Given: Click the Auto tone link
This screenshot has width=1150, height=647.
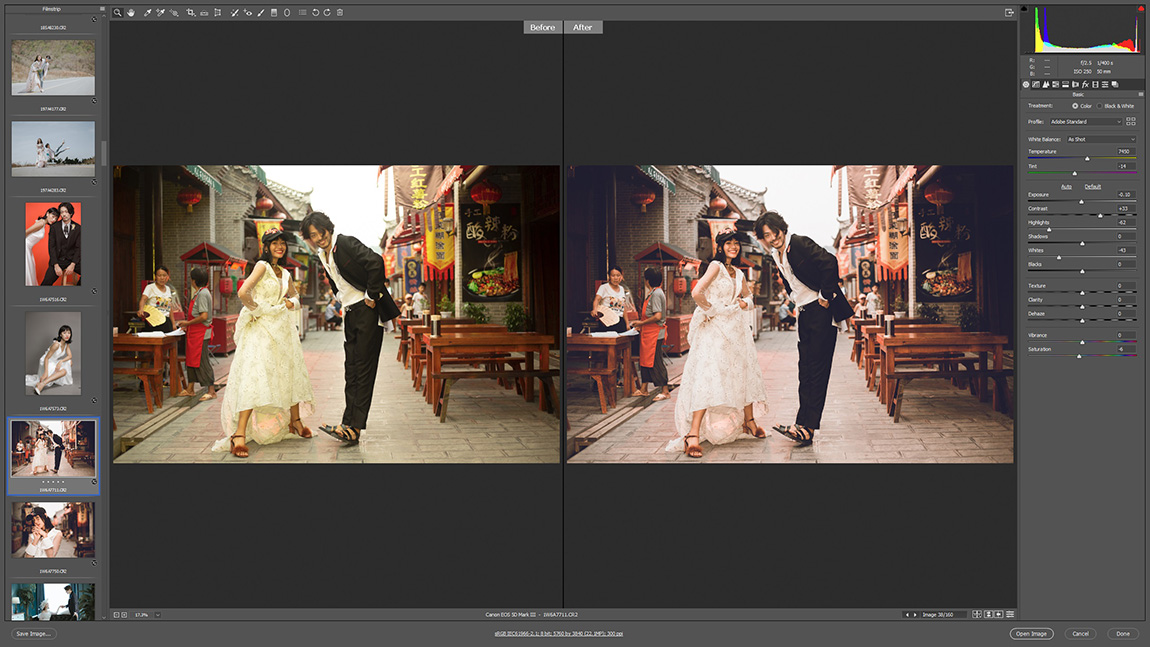Looking at the screenshot, I should (1066, 186).
